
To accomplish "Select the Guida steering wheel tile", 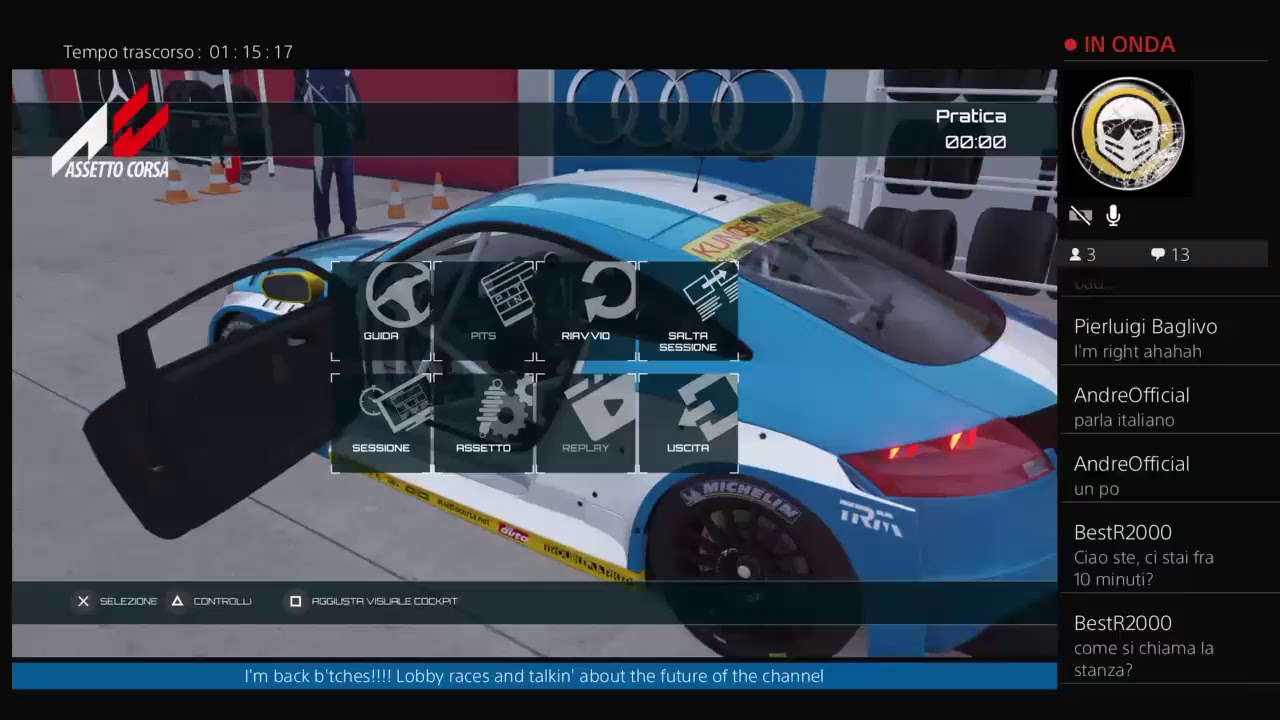I will [x=381, y=311].
